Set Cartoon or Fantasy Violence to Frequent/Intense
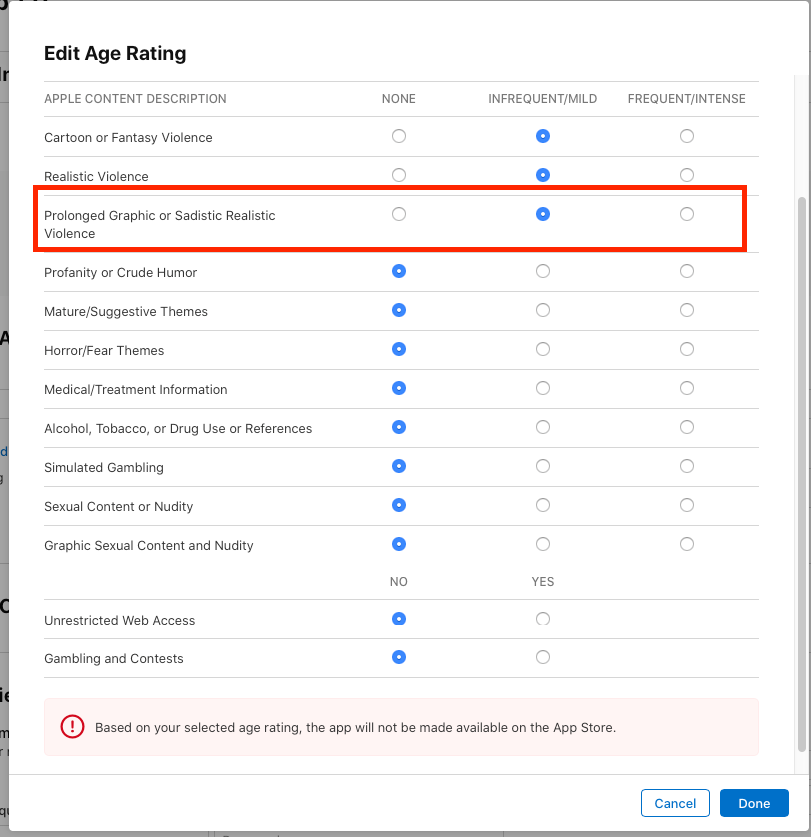The image size is (811, 837). 687,136
